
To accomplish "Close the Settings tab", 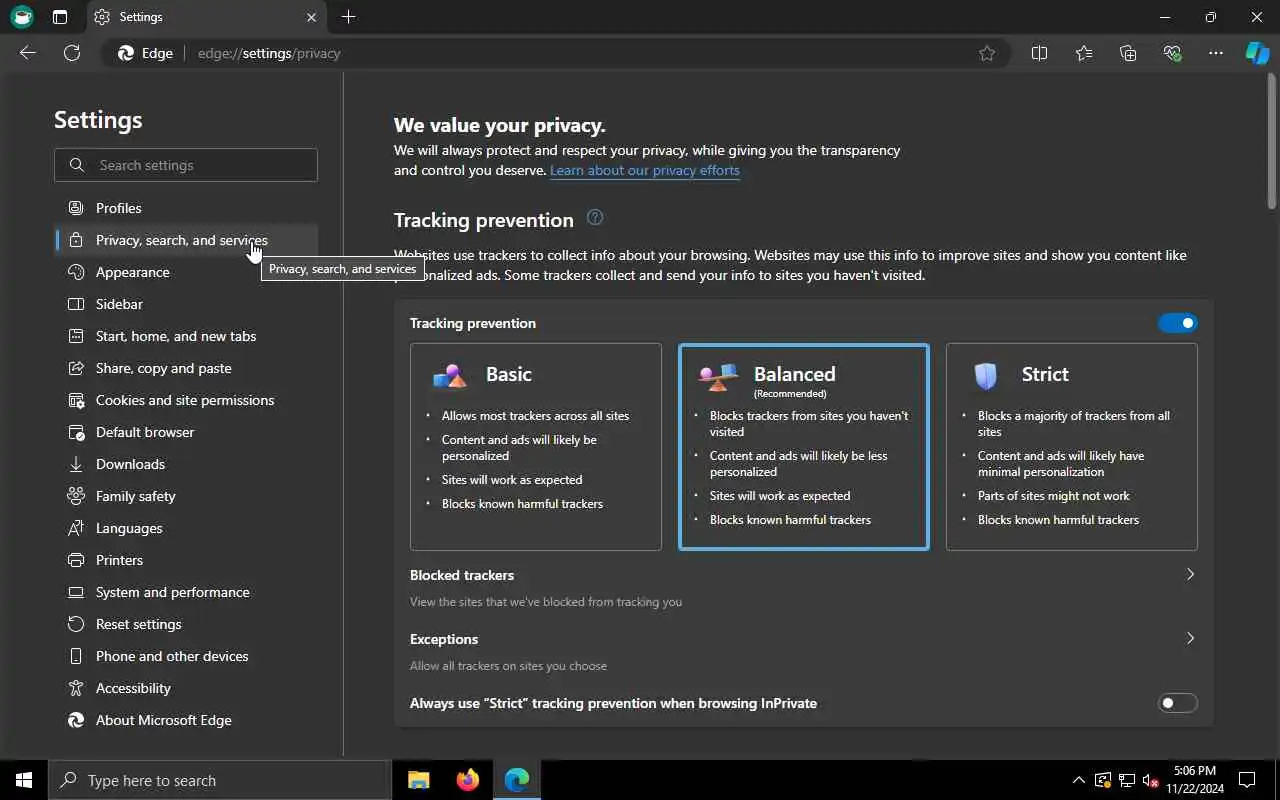I will pyautogui.click(x=311, y=17).
